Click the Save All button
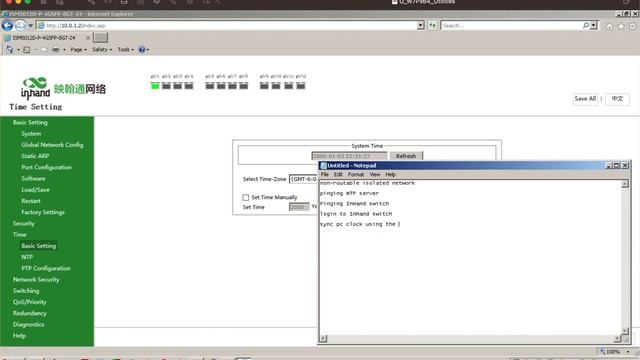Viewport: 640px width, 360px height. (585, 99)
